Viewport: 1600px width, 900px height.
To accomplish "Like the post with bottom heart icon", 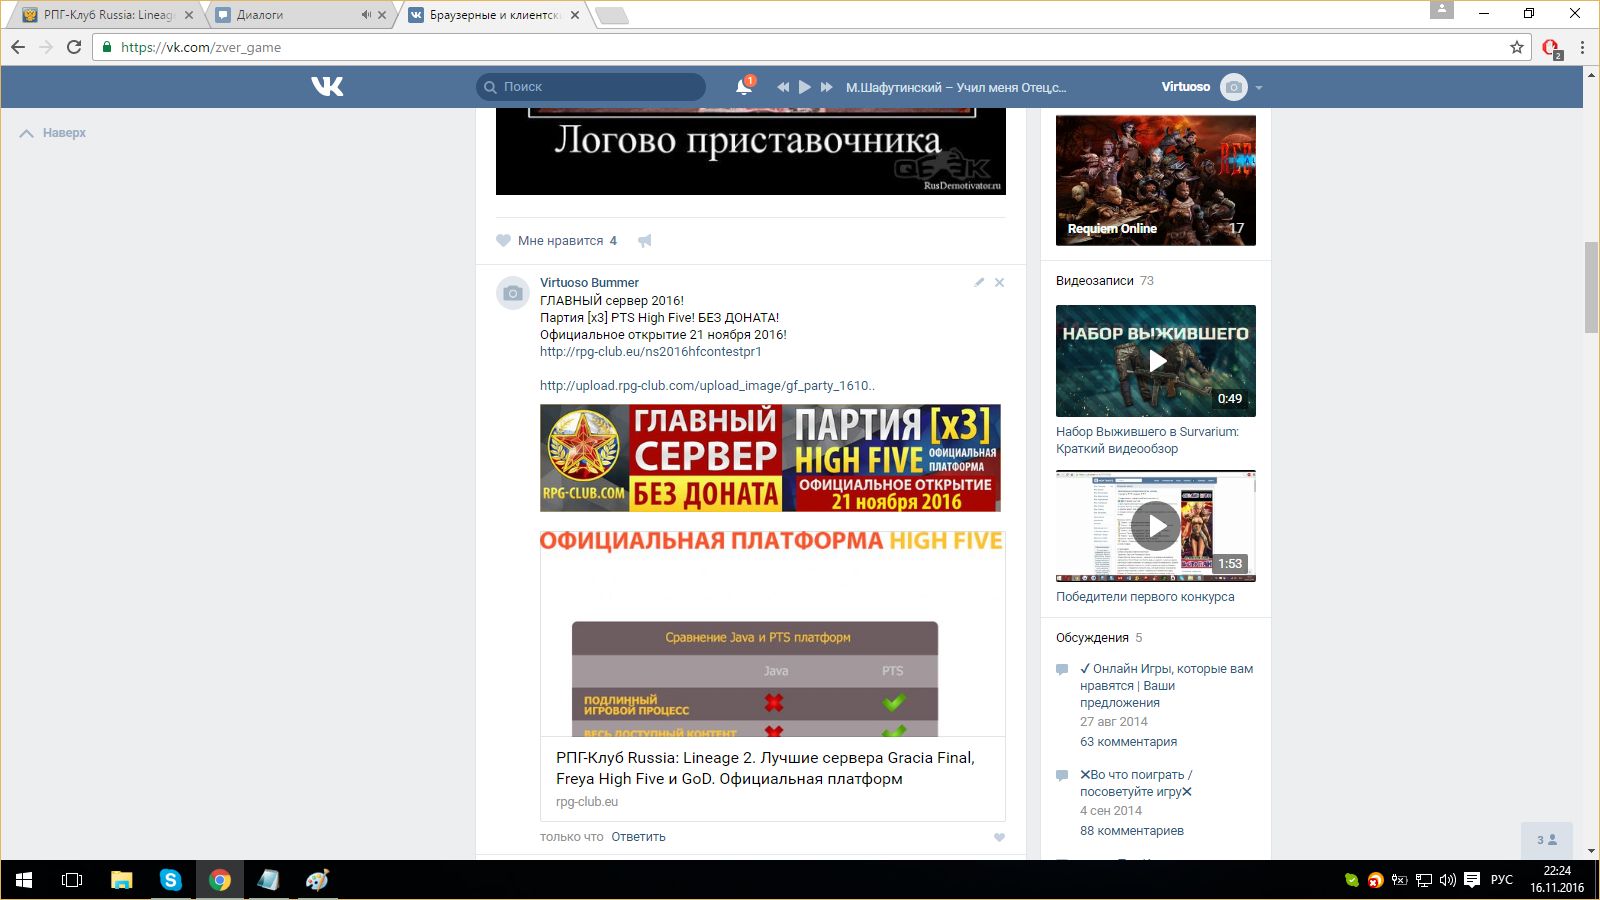I will 999,838.
